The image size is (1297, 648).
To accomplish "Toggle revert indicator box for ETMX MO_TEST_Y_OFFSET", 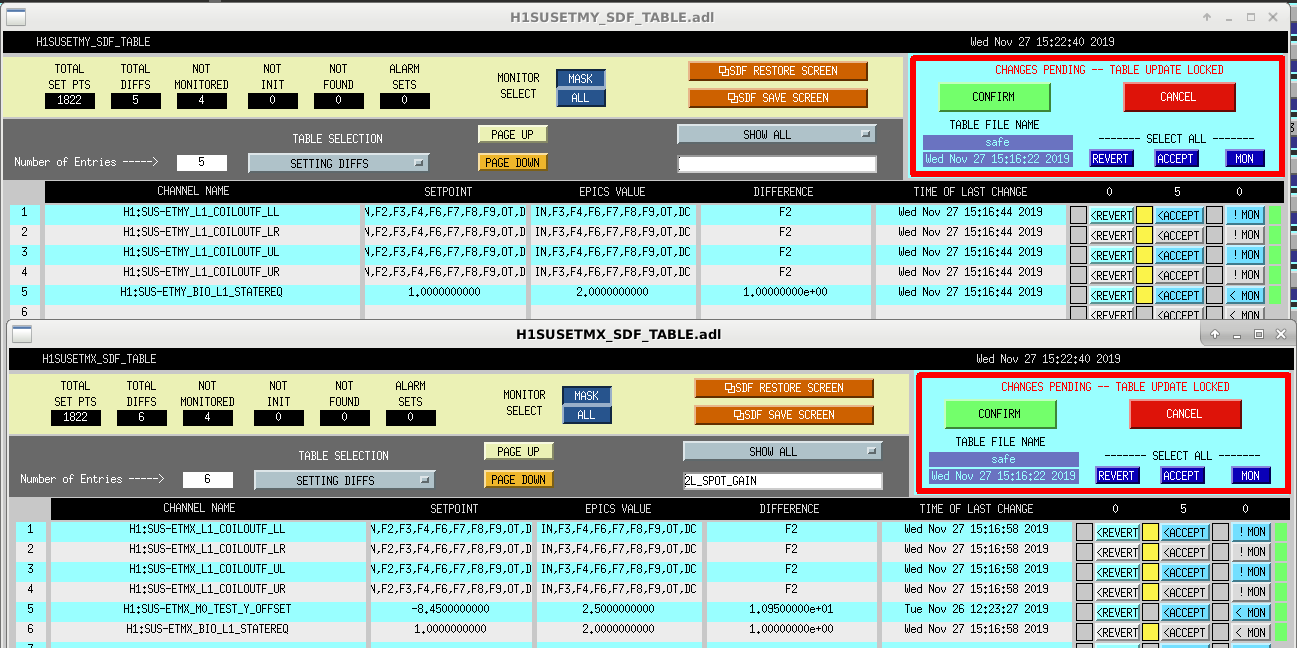I will (1084, 612).
